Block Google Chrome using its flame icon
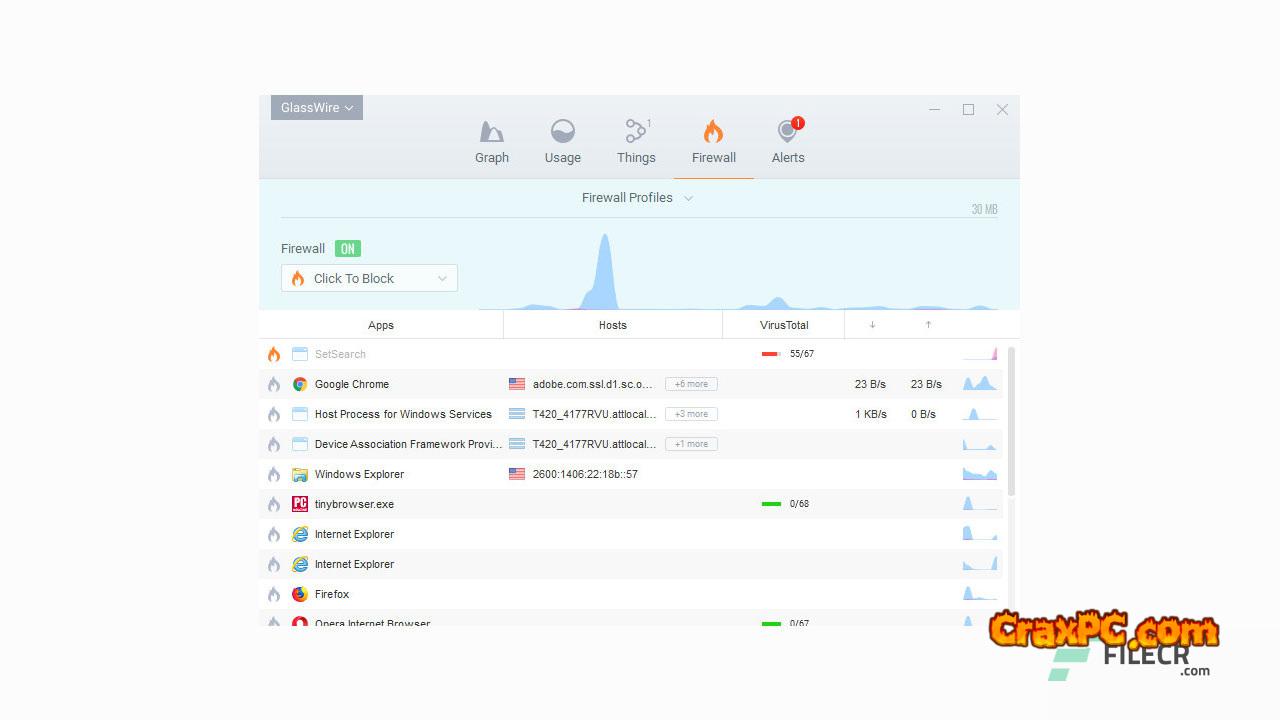This screenshot has width=1280, height=720. coord(274,384)
